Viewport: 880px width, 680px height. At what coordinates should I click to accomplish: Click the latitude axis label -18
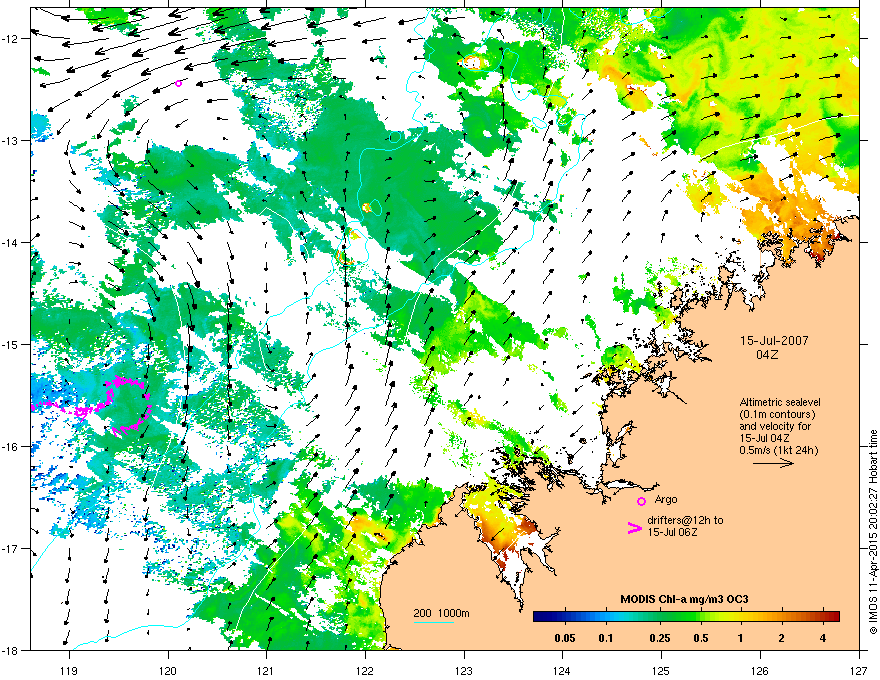10,650
